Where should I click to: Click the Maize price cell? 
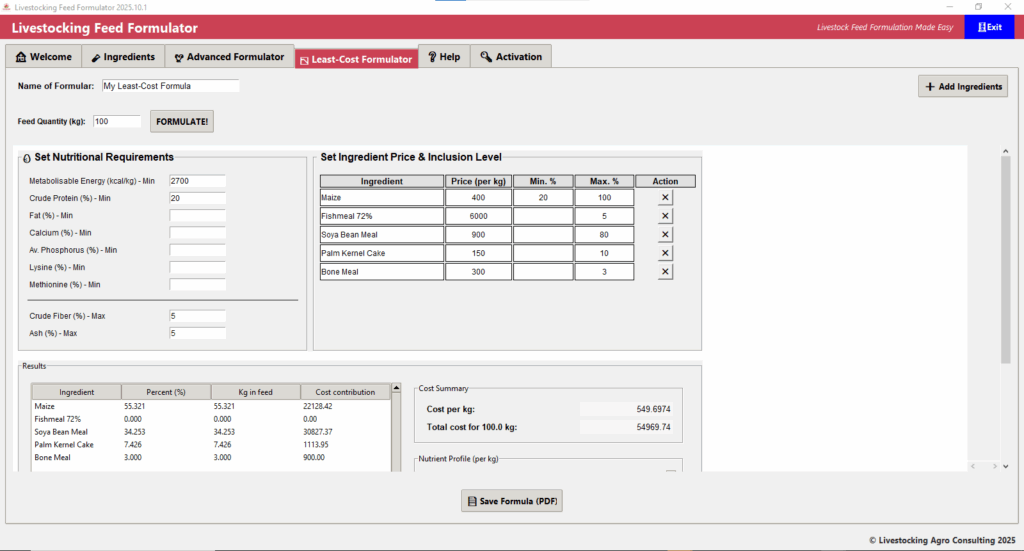point(478,198)
